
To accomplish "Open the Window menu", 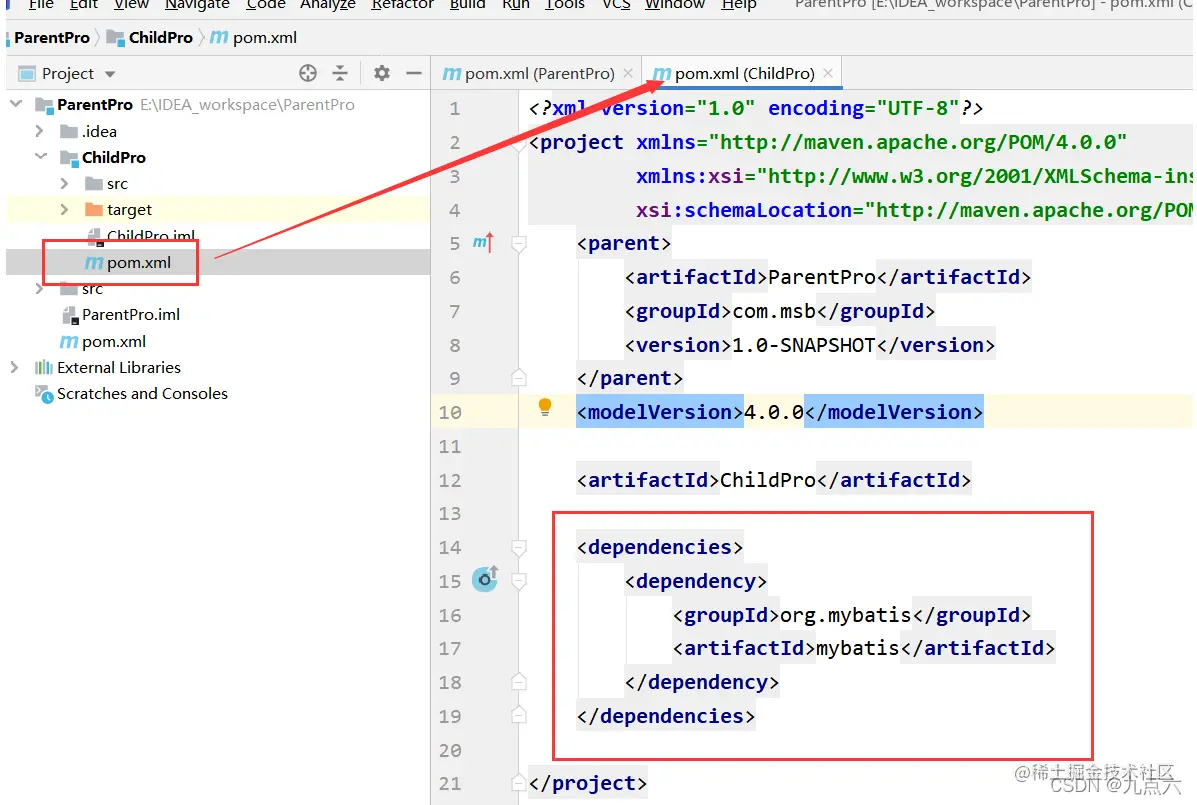I will coord(675,4).
